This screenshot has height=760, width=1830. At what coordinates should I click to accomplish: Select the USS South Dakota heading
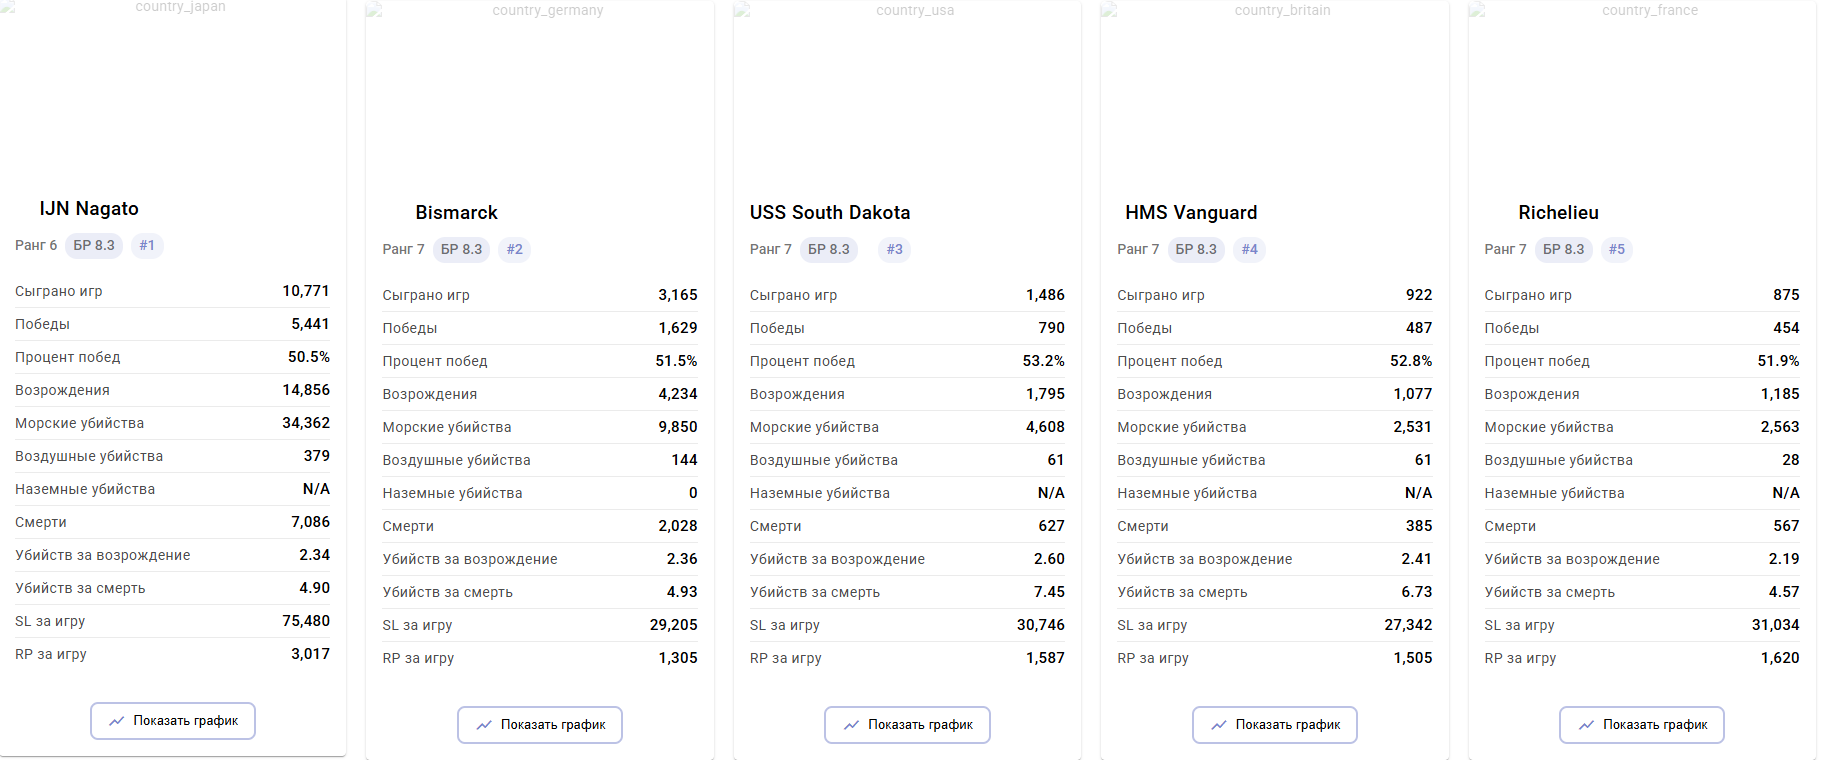(x=830, y=213)
